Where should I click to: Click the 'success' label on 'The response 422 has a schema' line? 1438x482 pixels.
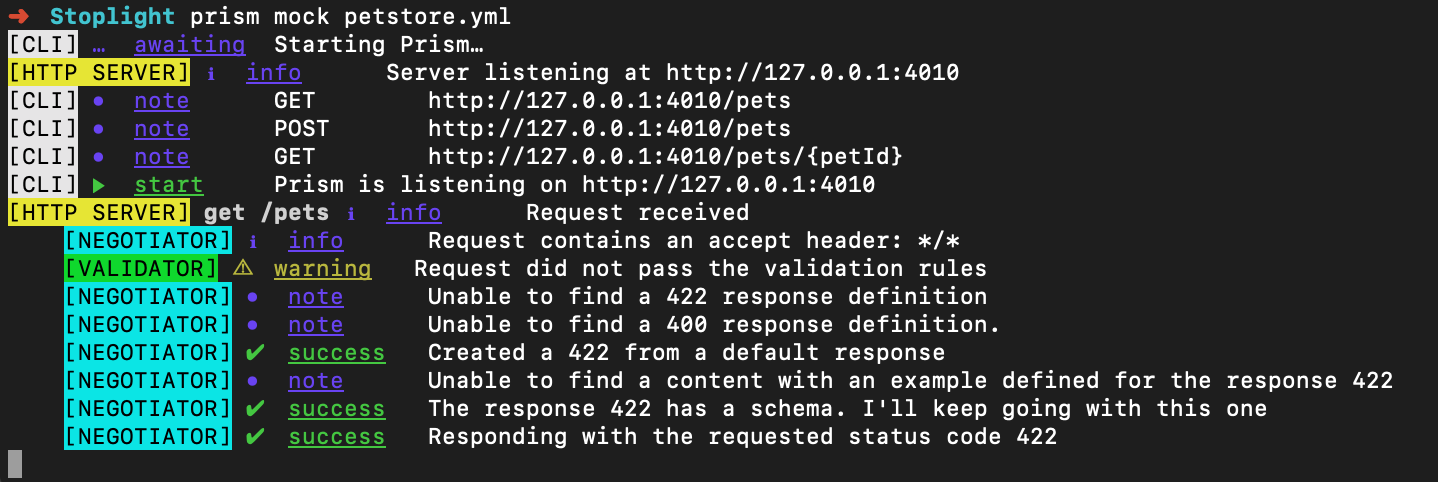(336, 409)
